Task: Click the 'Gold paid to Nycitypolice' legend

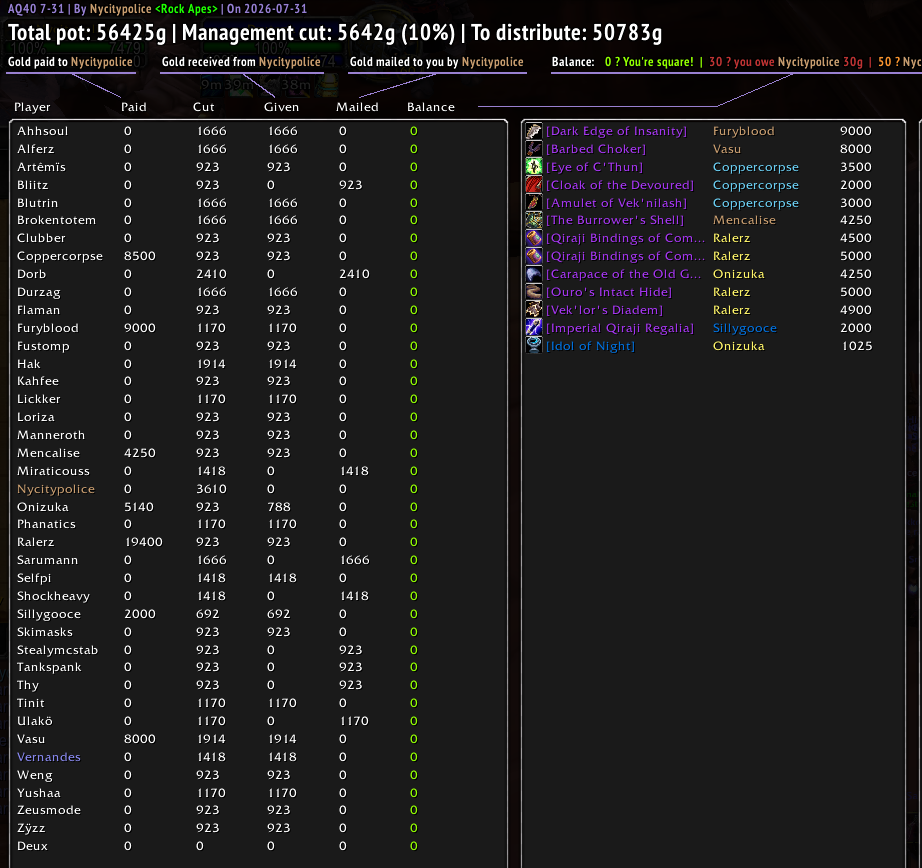Action: (70, 62)
